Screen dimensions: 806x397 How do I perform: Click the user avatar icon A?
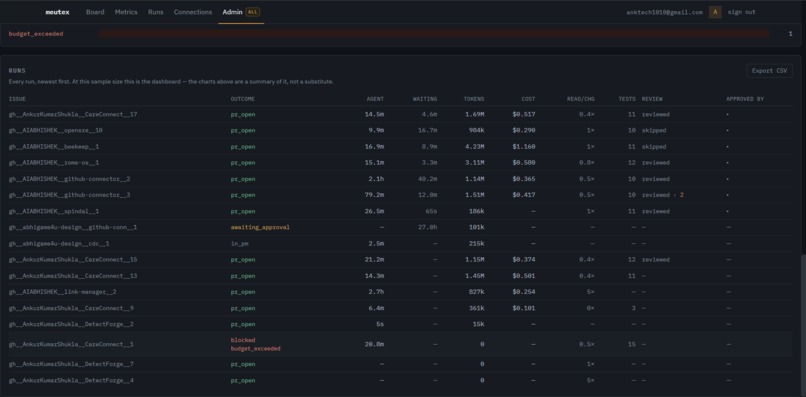click(715, 12)
